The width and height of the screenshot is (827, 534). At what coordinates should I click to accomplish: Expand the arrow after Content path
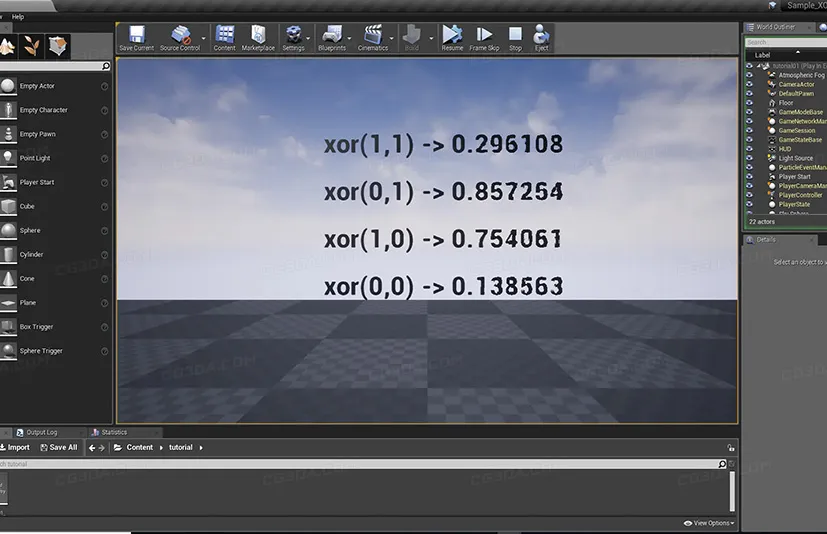click(161, 447)
